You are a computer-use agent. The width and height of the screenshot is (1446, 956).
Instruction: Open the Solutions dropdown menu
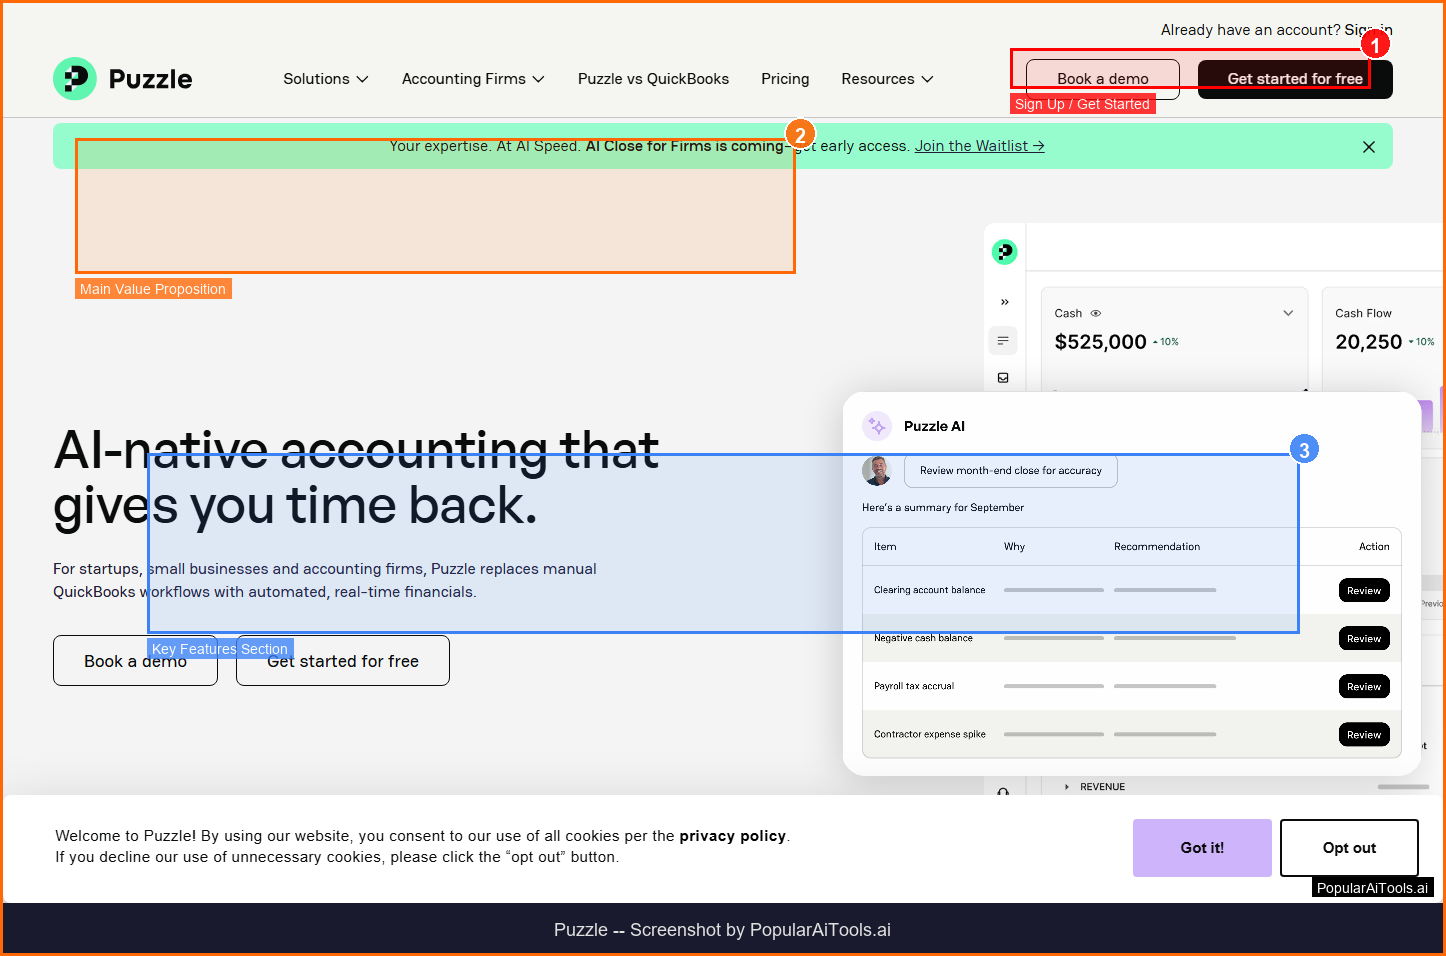(325, 79)
